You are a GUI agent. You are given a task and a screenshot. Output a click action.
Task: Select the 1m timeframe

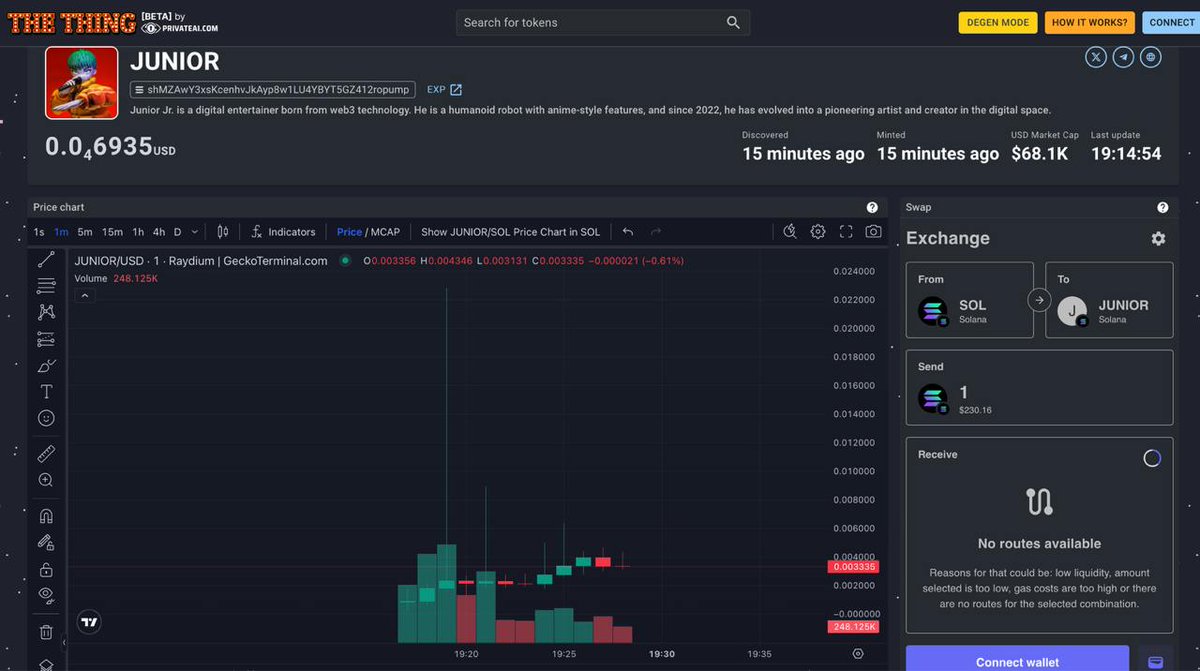pyautogui.click(x=61, y=232)
